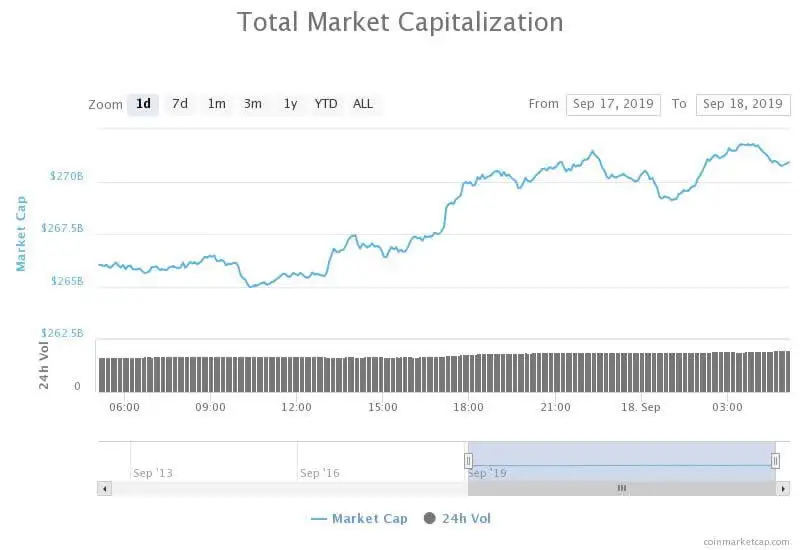
Task: Choose the 3m zoom option
Action: coord(253,104)
